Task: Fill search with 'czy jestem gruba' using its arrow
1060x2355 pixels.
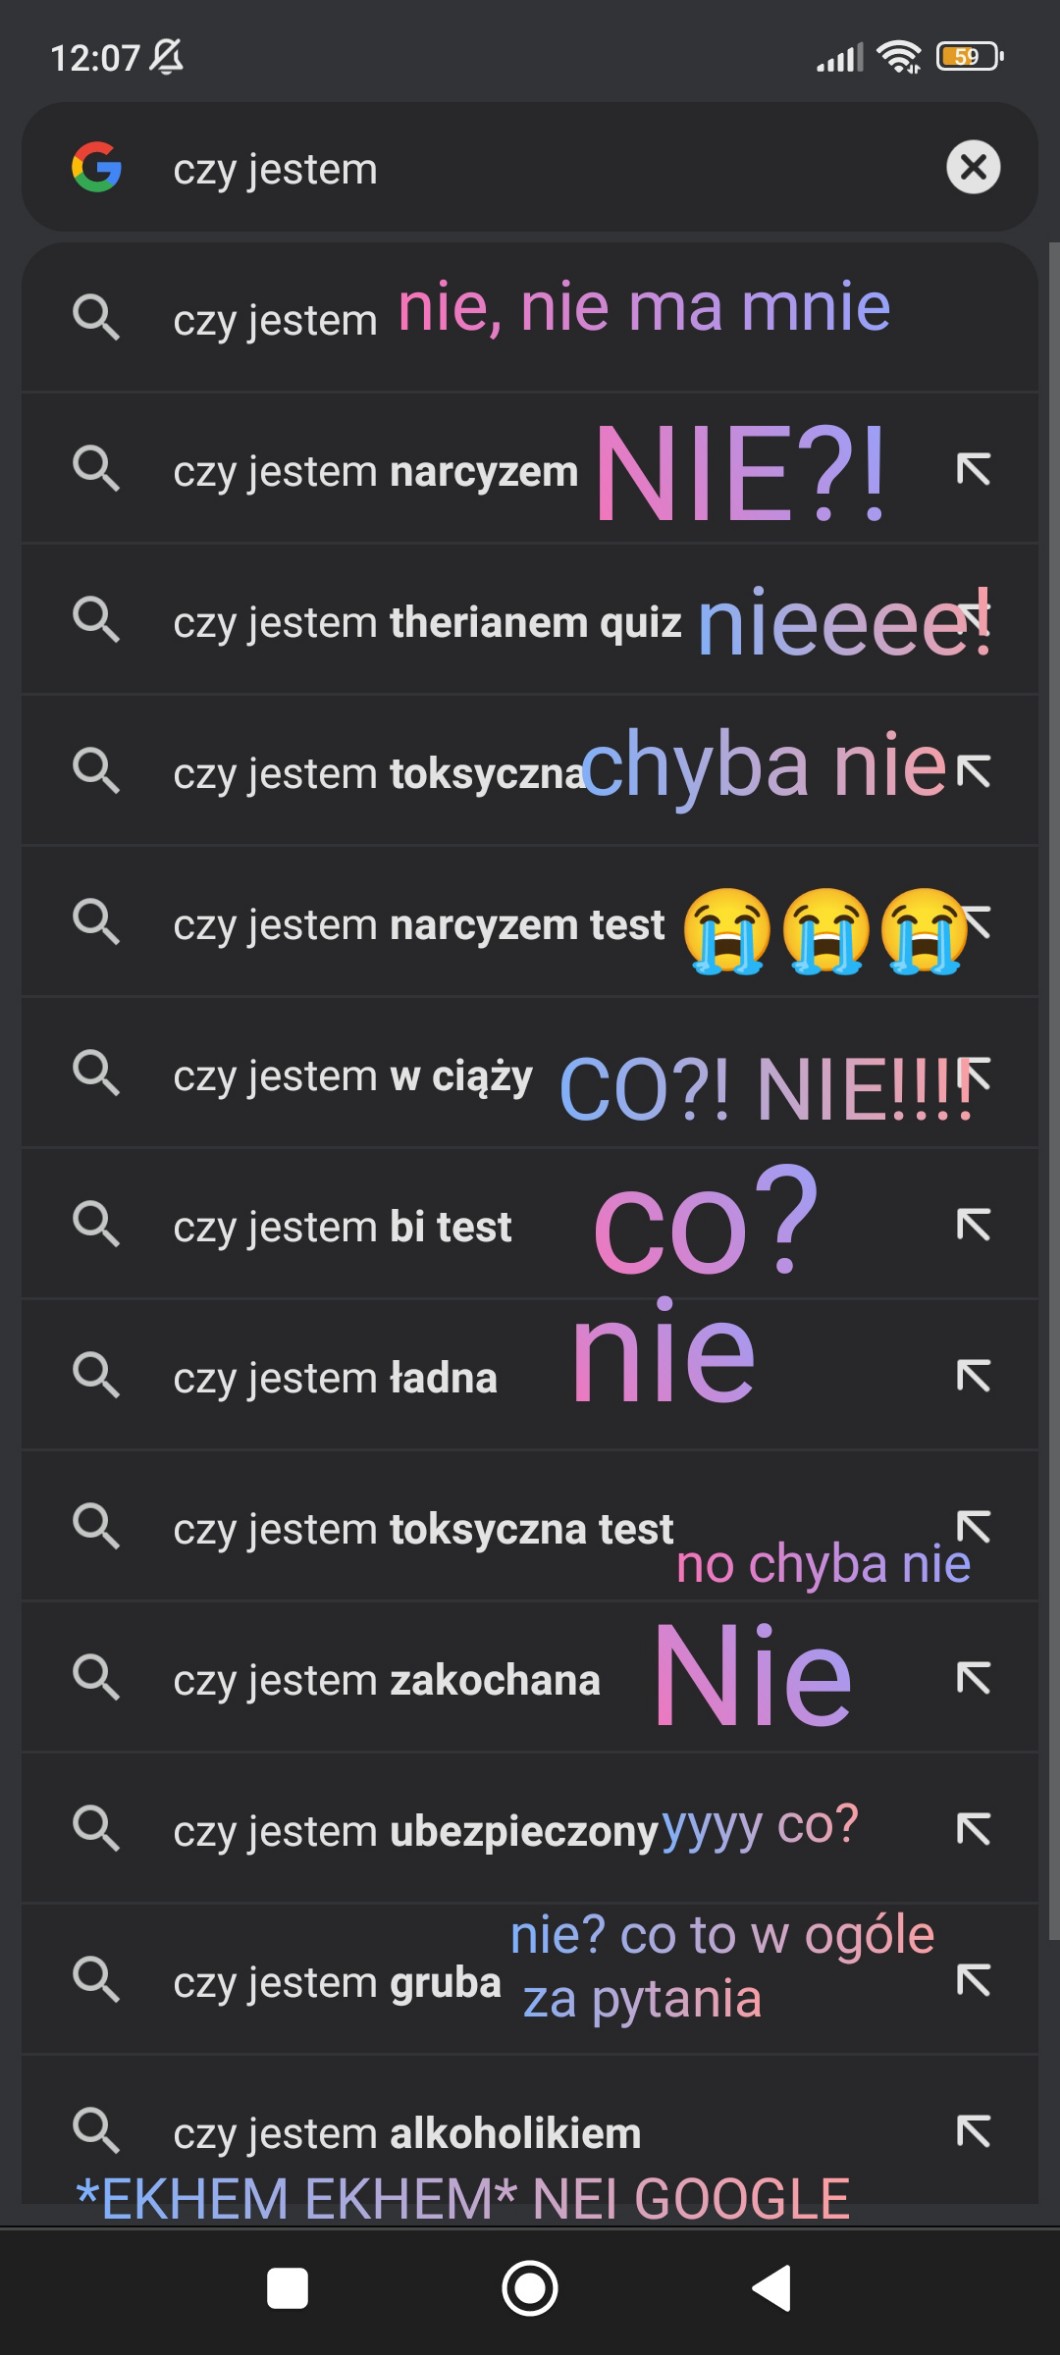Action: pos(973,1980)
